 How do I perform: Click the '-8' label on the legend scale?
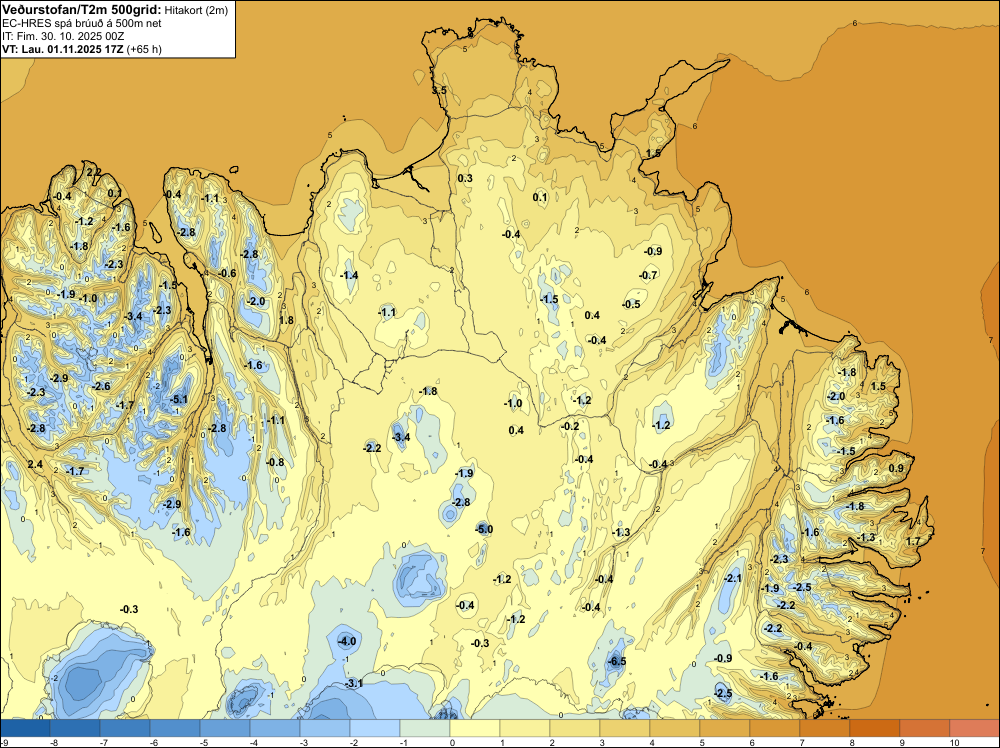point(55,743)
